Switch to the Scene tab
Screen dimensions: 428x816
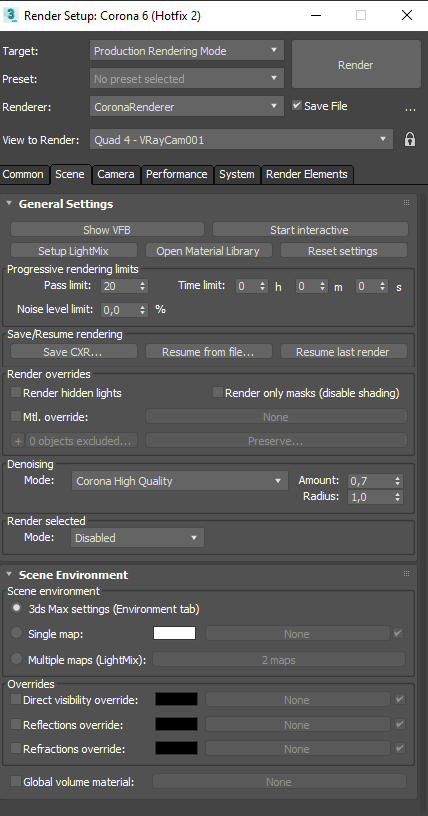click(70, 174)
